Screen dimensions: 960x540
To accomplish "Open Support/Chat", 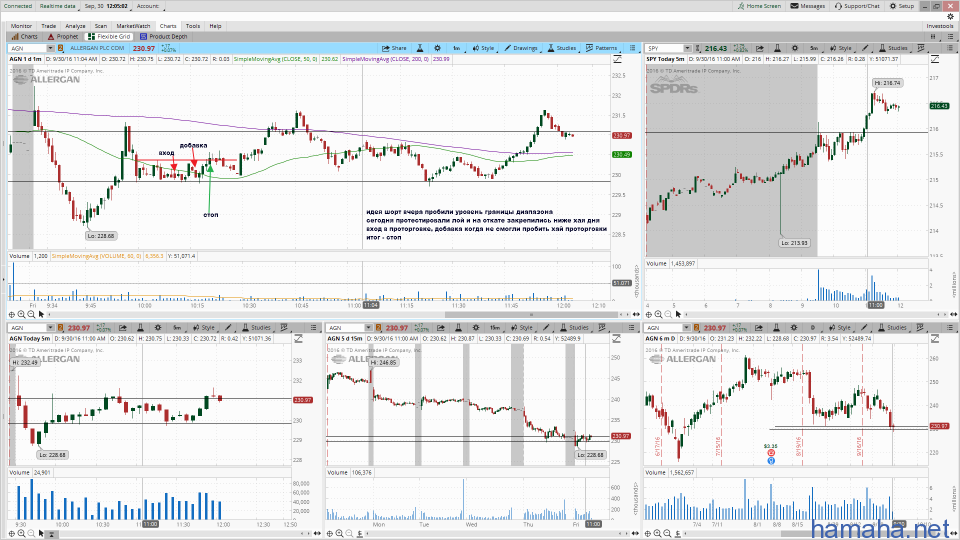I will tap(858, 6).
